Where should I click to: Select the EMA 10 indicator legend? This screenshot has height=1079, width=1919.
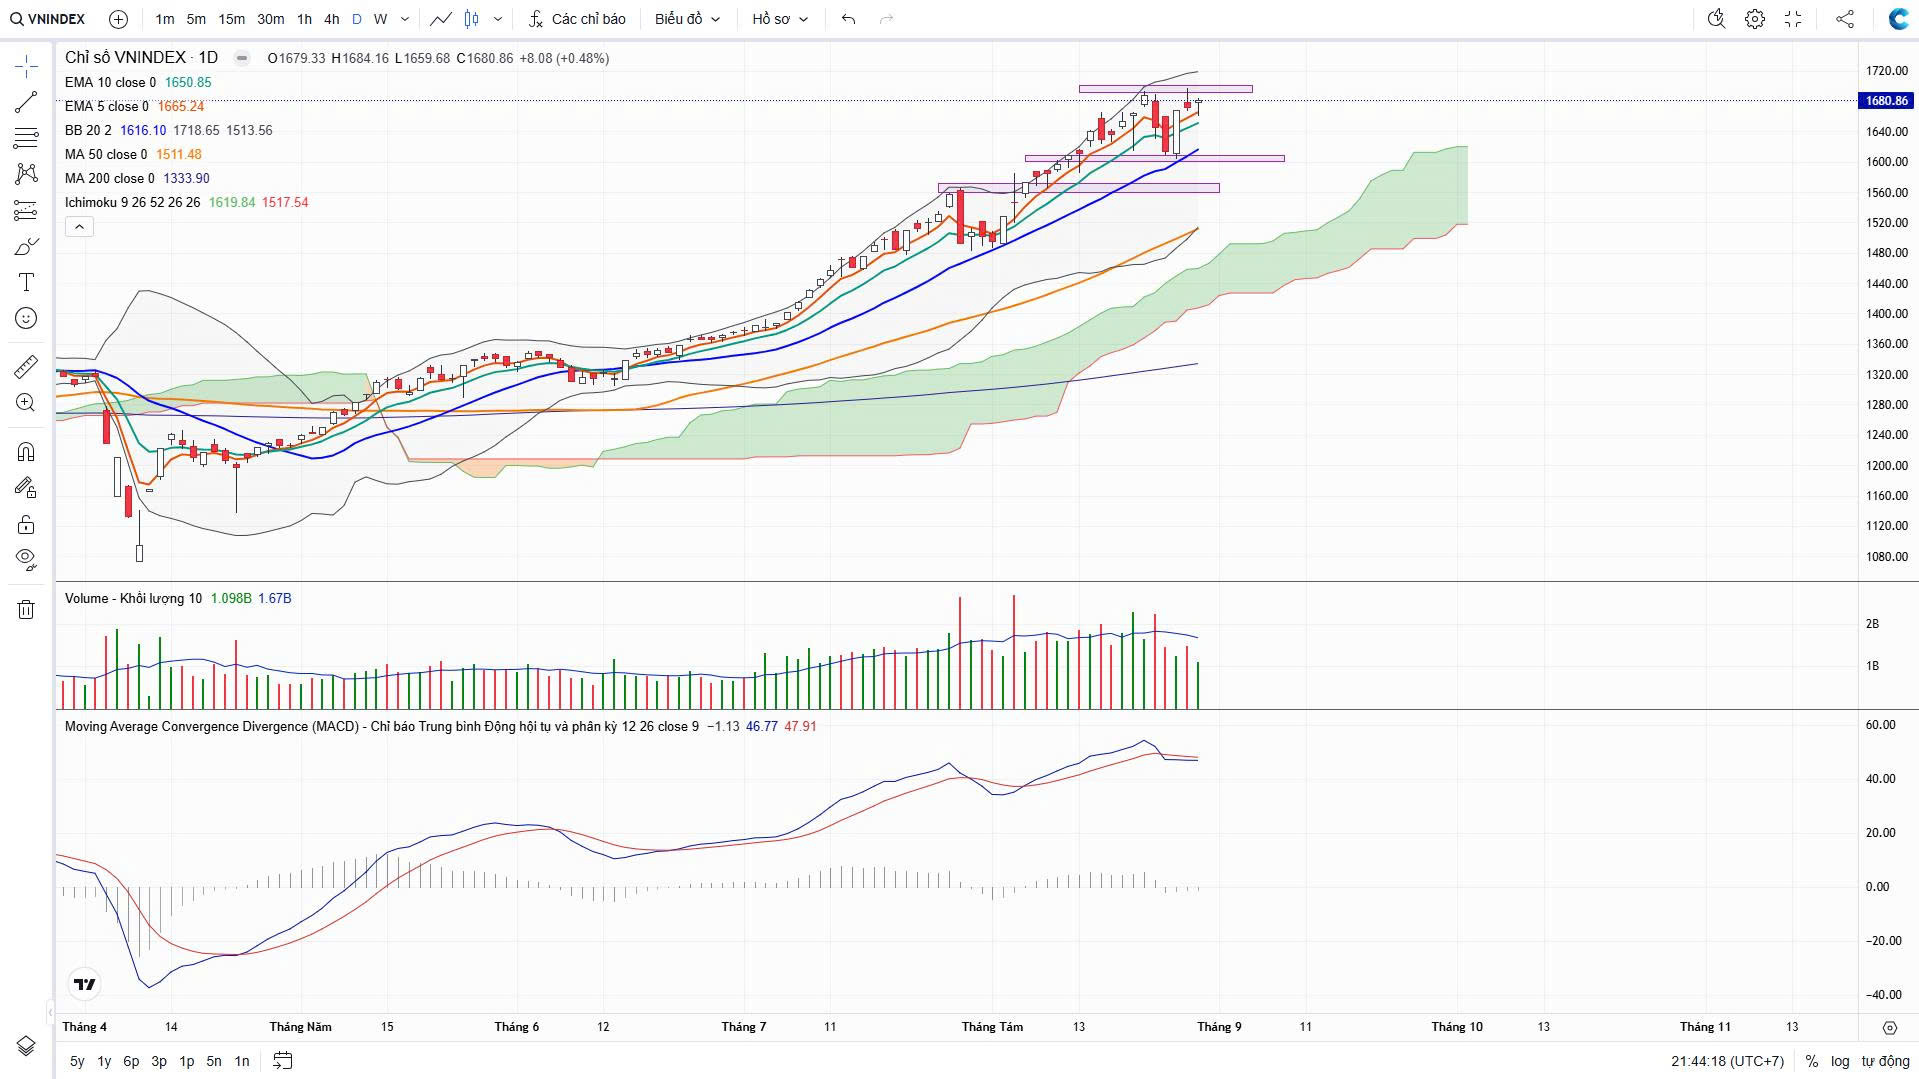[138, 82]
